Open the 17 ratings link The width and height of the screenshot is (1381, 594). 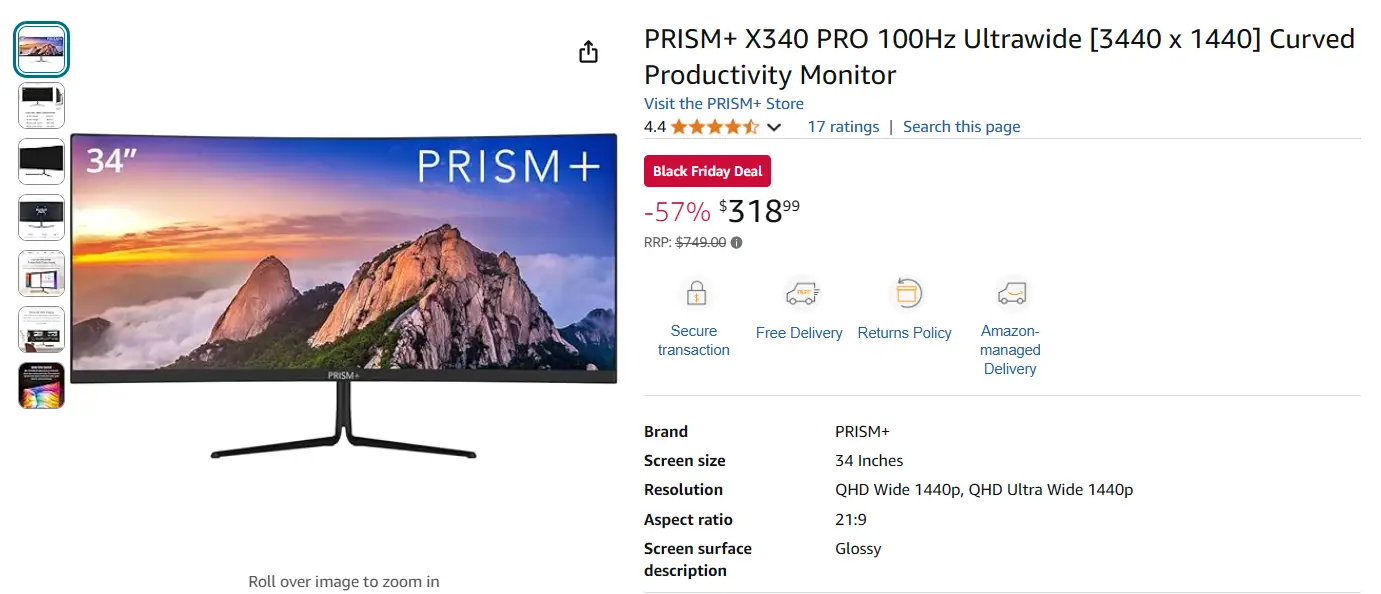point(842,126)
